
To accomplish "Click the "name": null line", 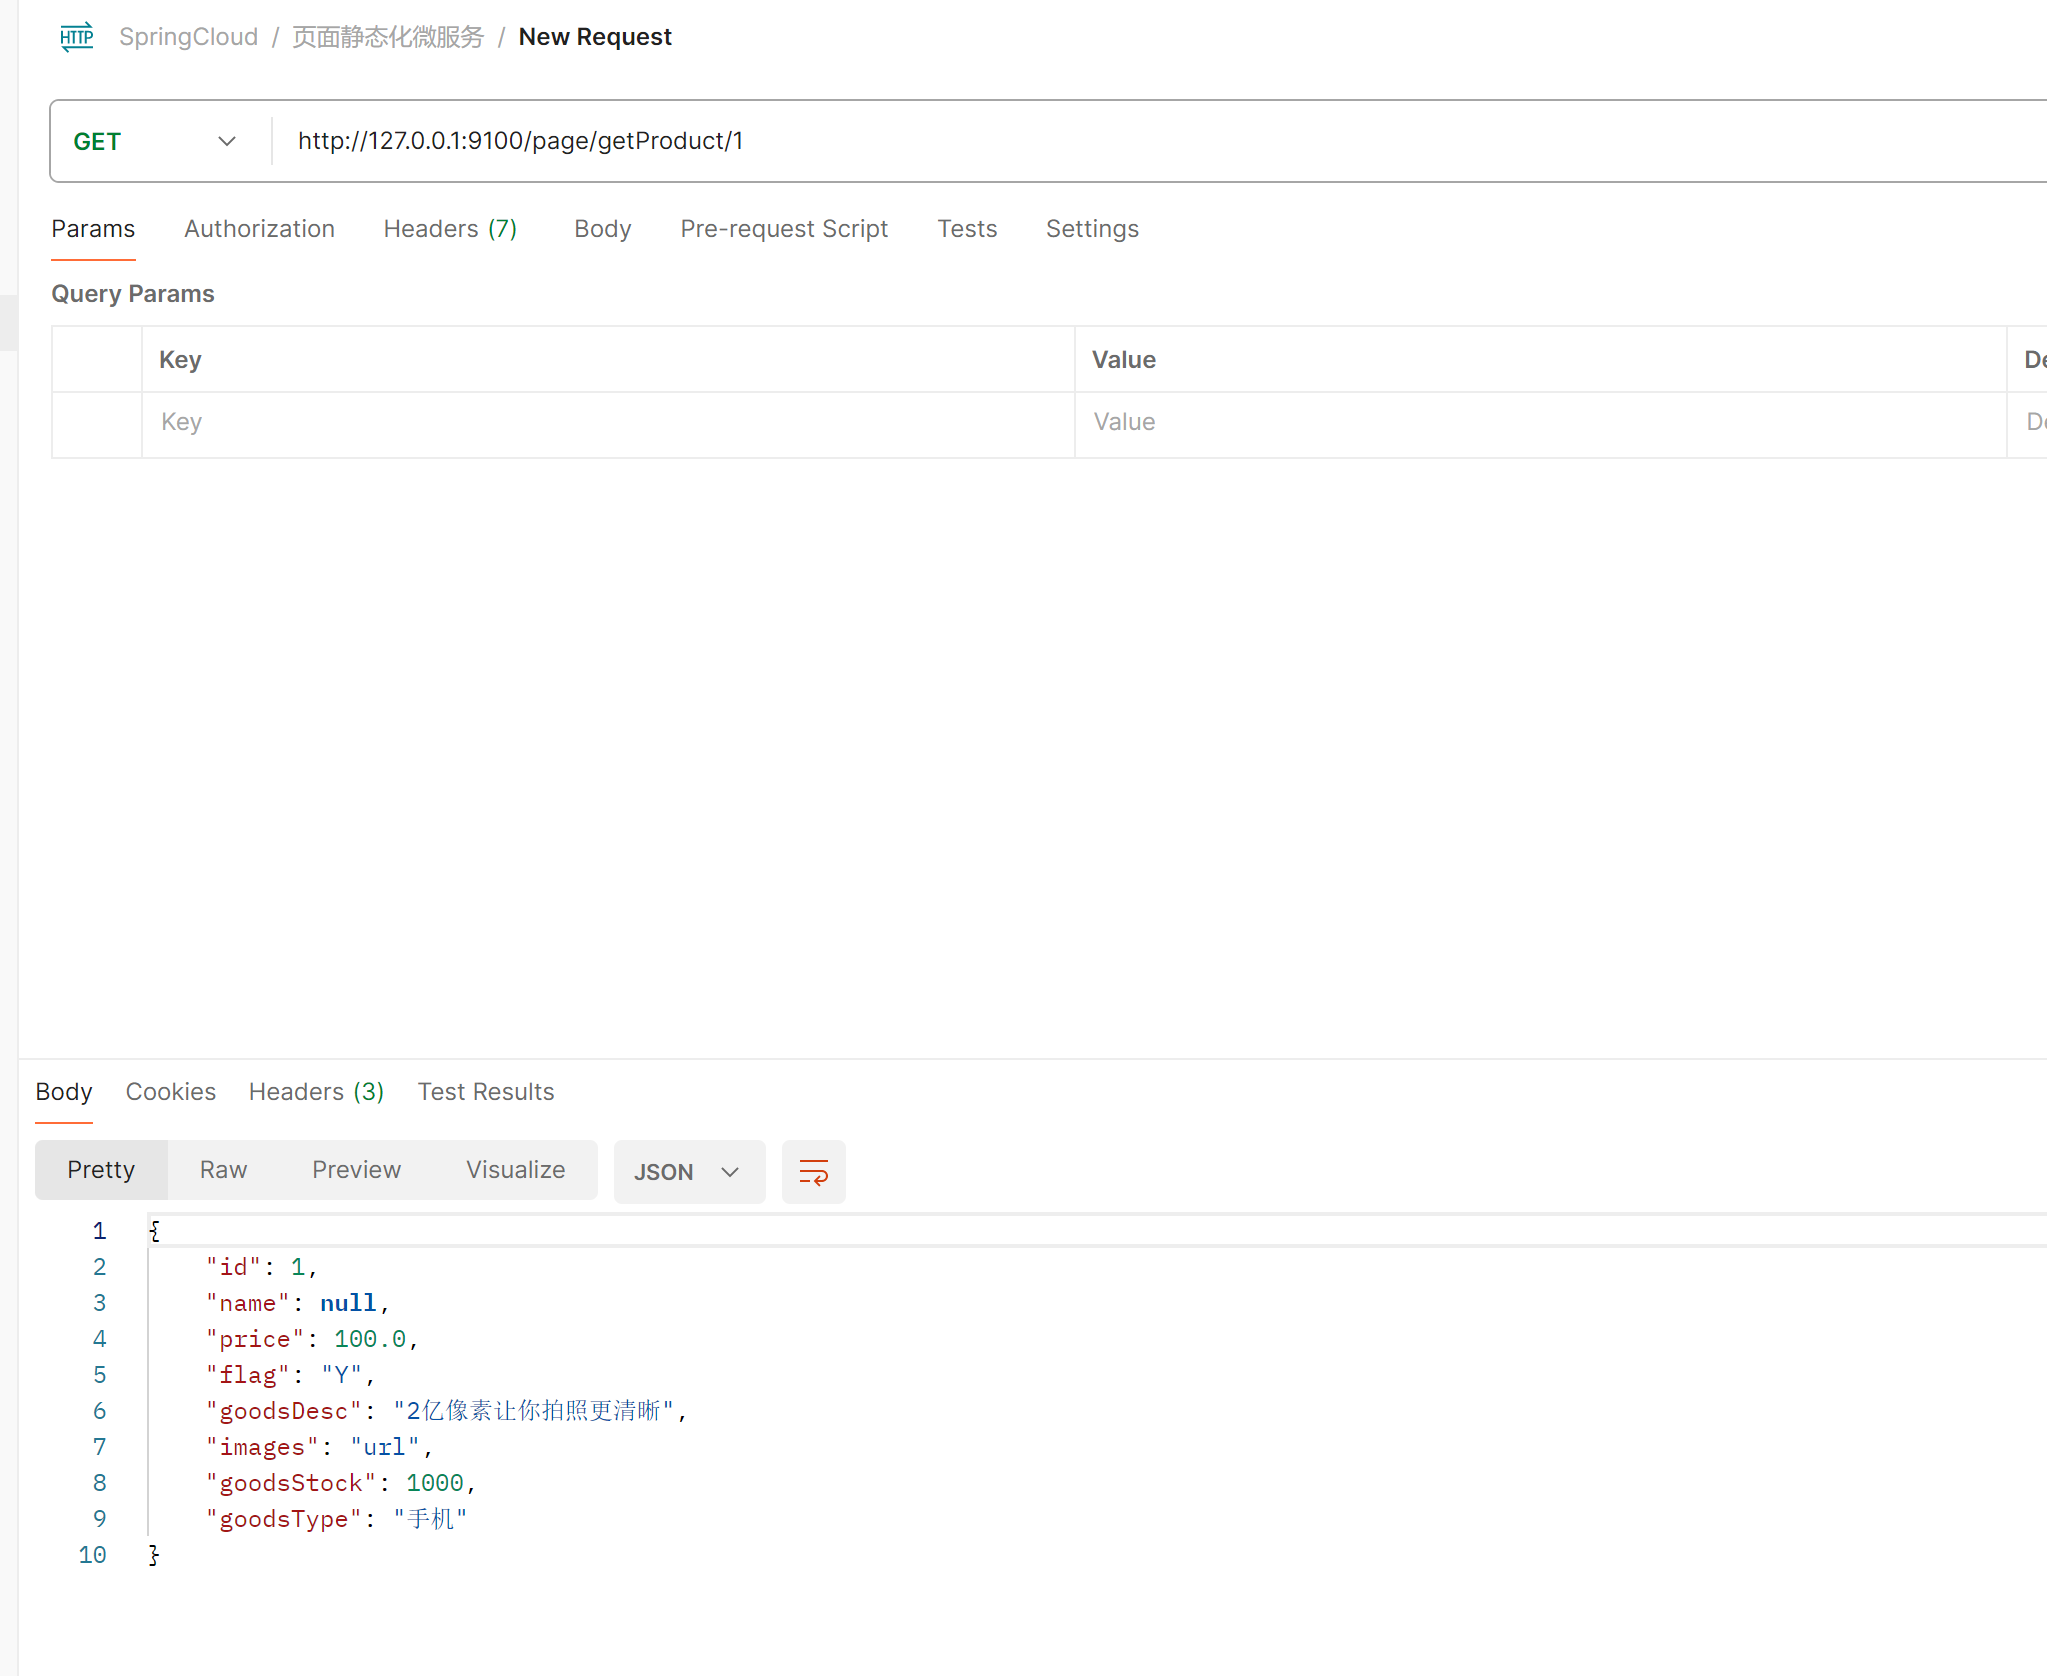I will click(x=297, y=1303).
